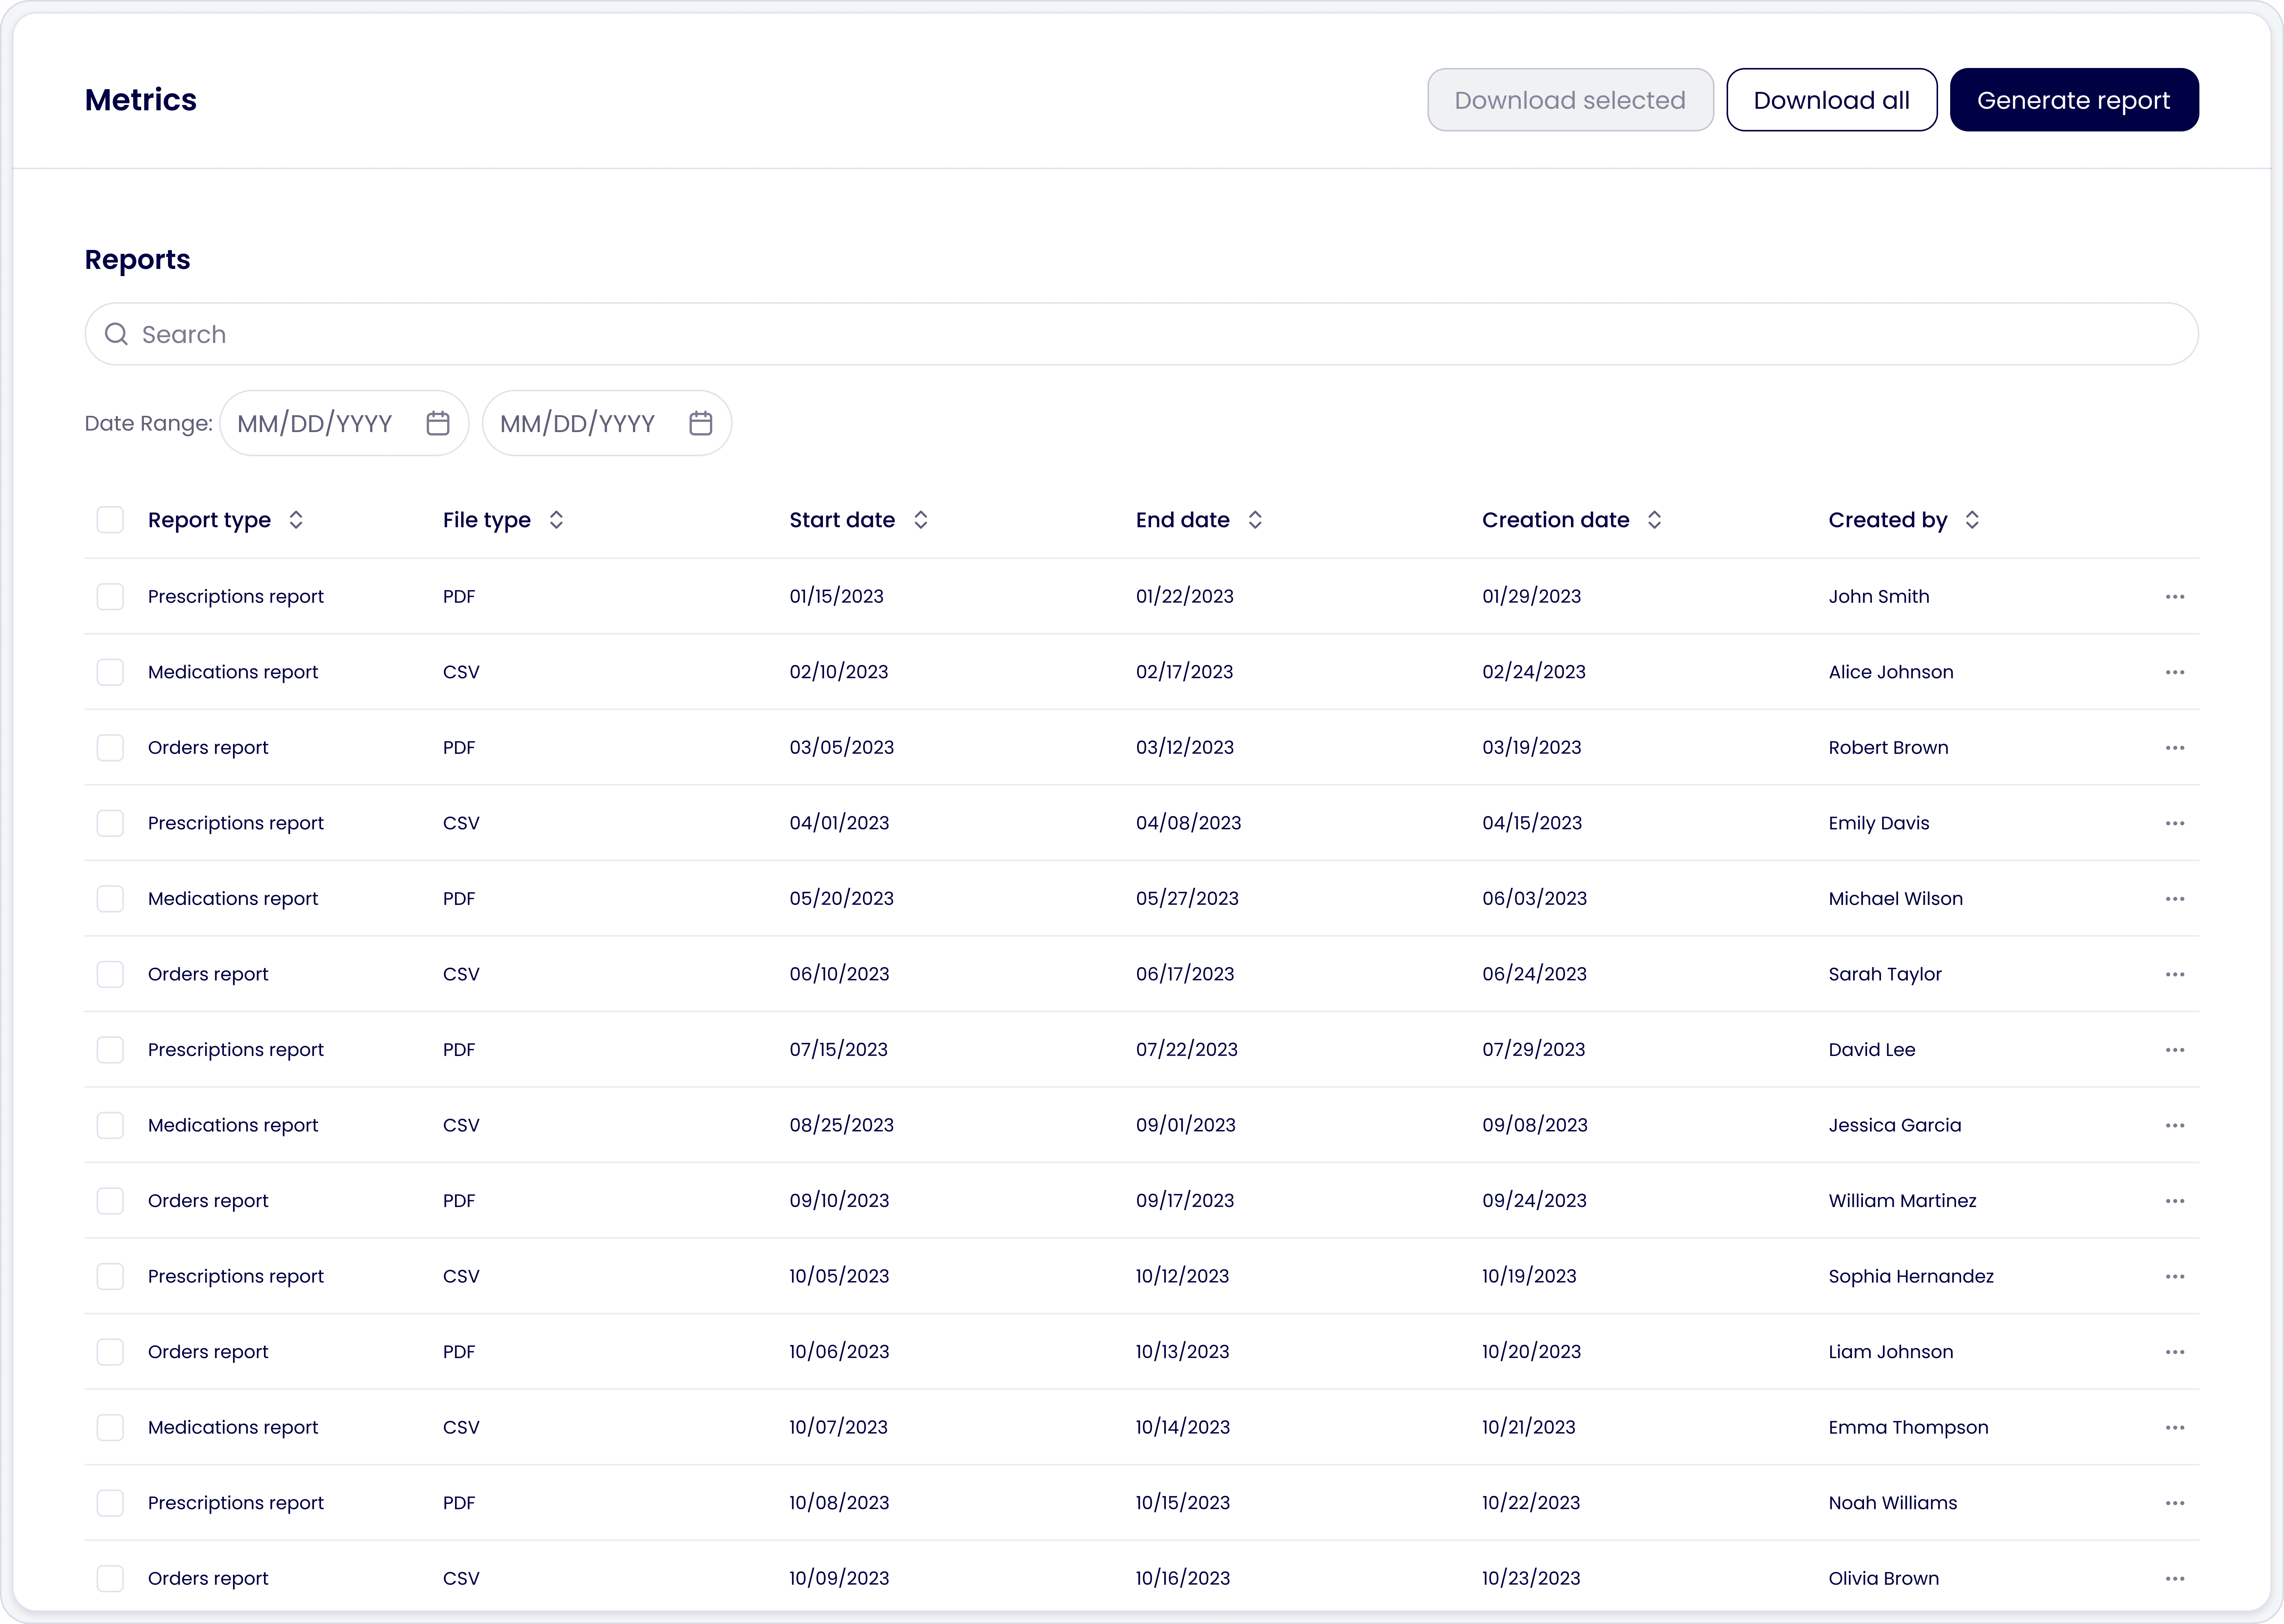Check the row created by Robert Brown
The image size is (2284, 1624).
click(110, 748)
